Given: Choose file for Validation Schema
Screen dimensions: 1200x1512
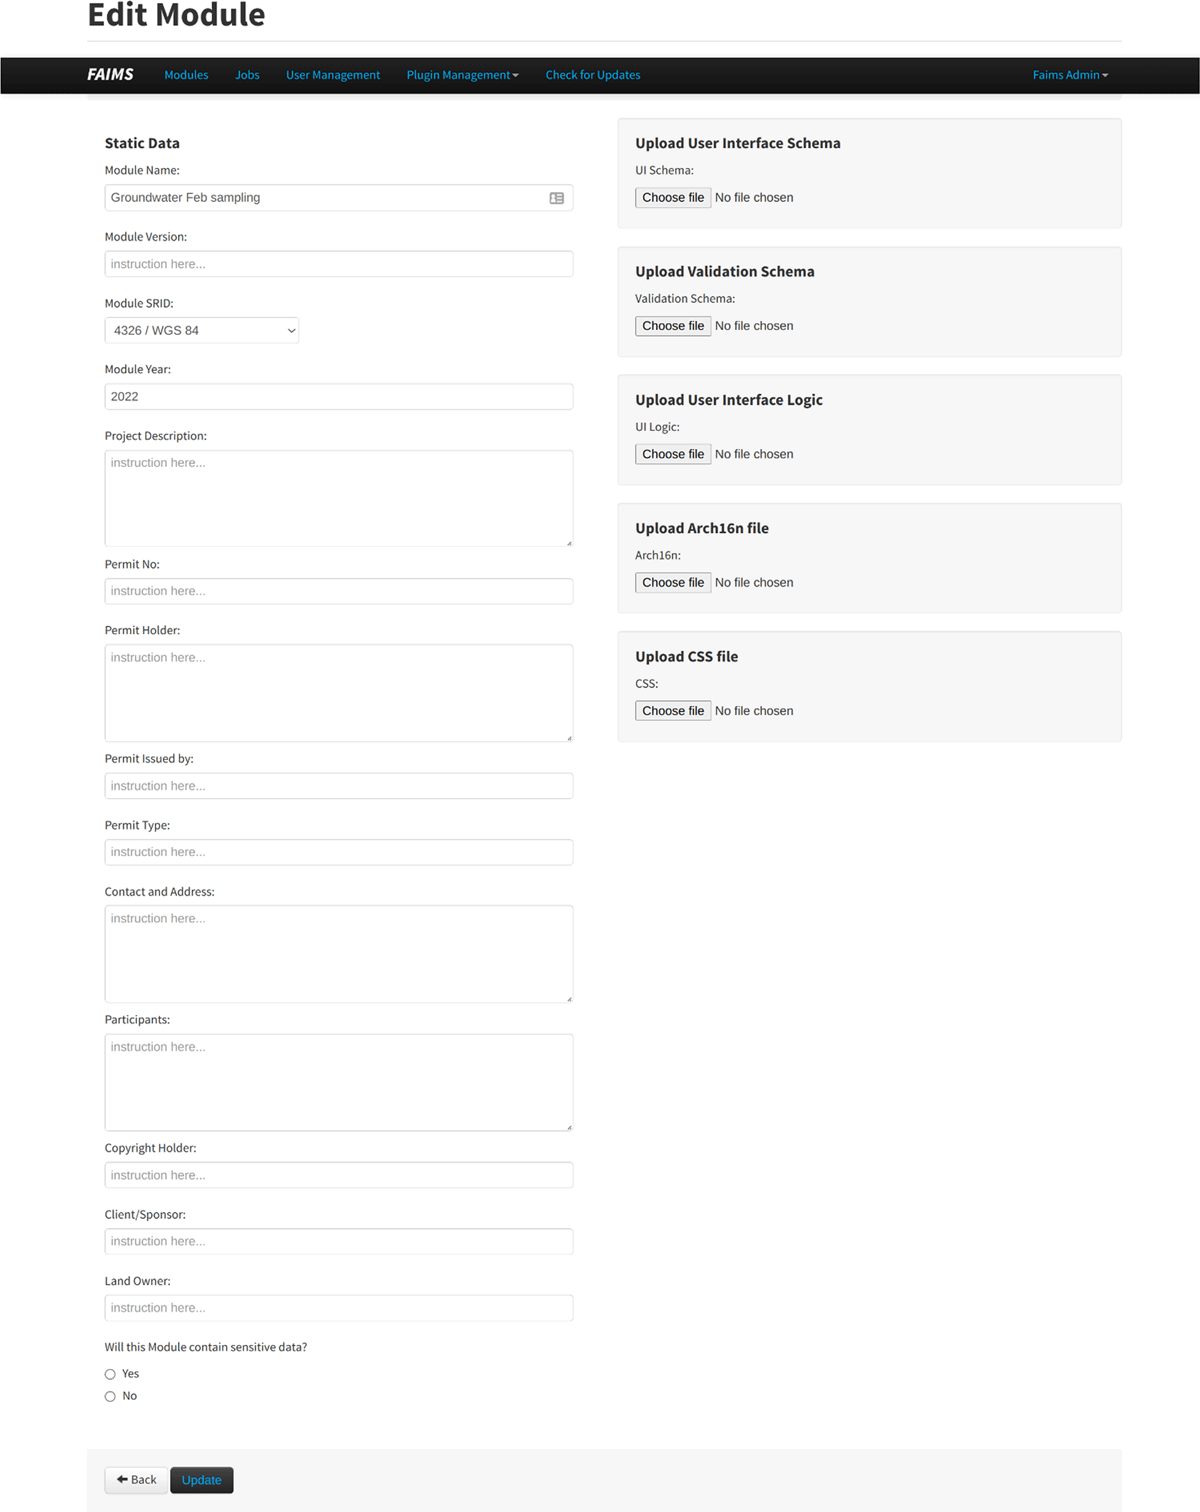Looking at the screenshot, I should (673, 326).
